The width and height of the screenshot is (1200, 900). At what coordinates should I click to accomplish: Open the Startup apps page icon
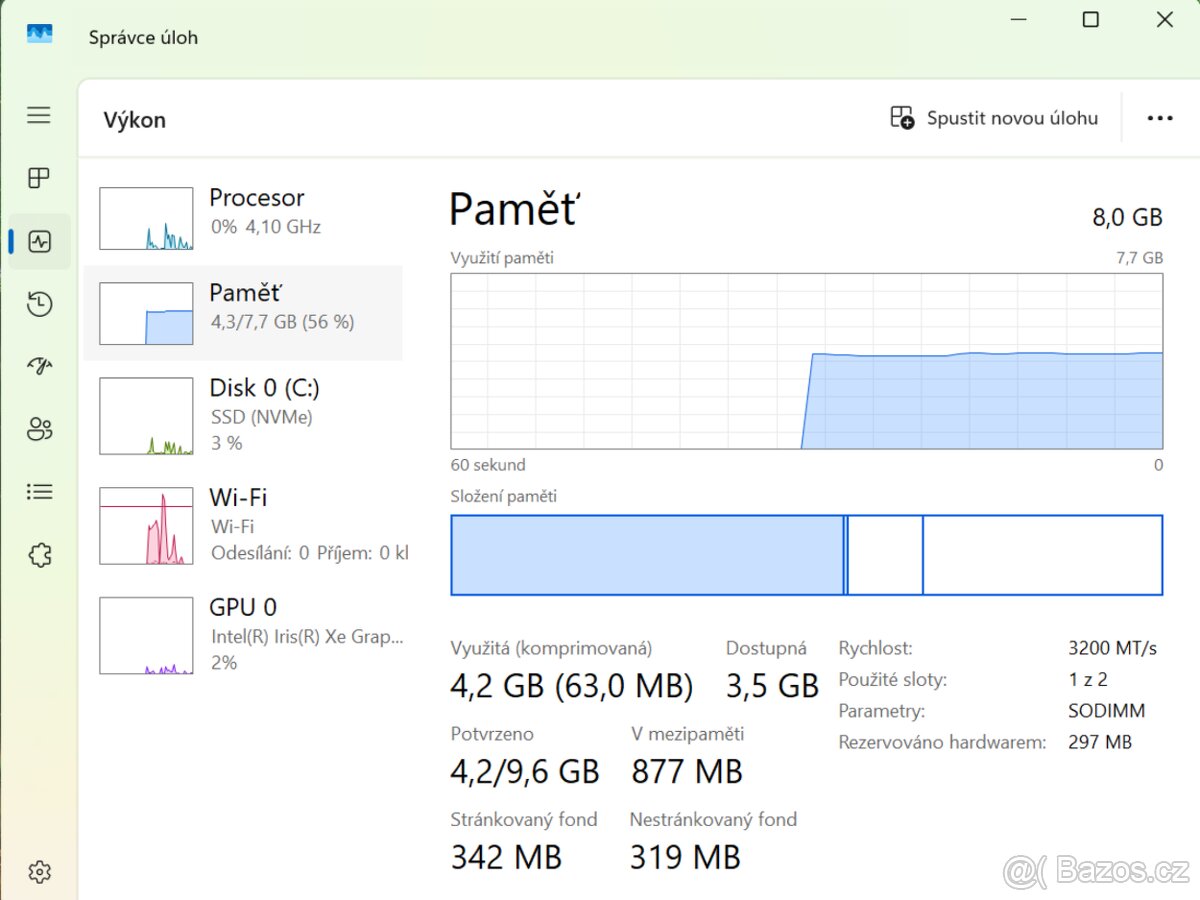(39, 367)
